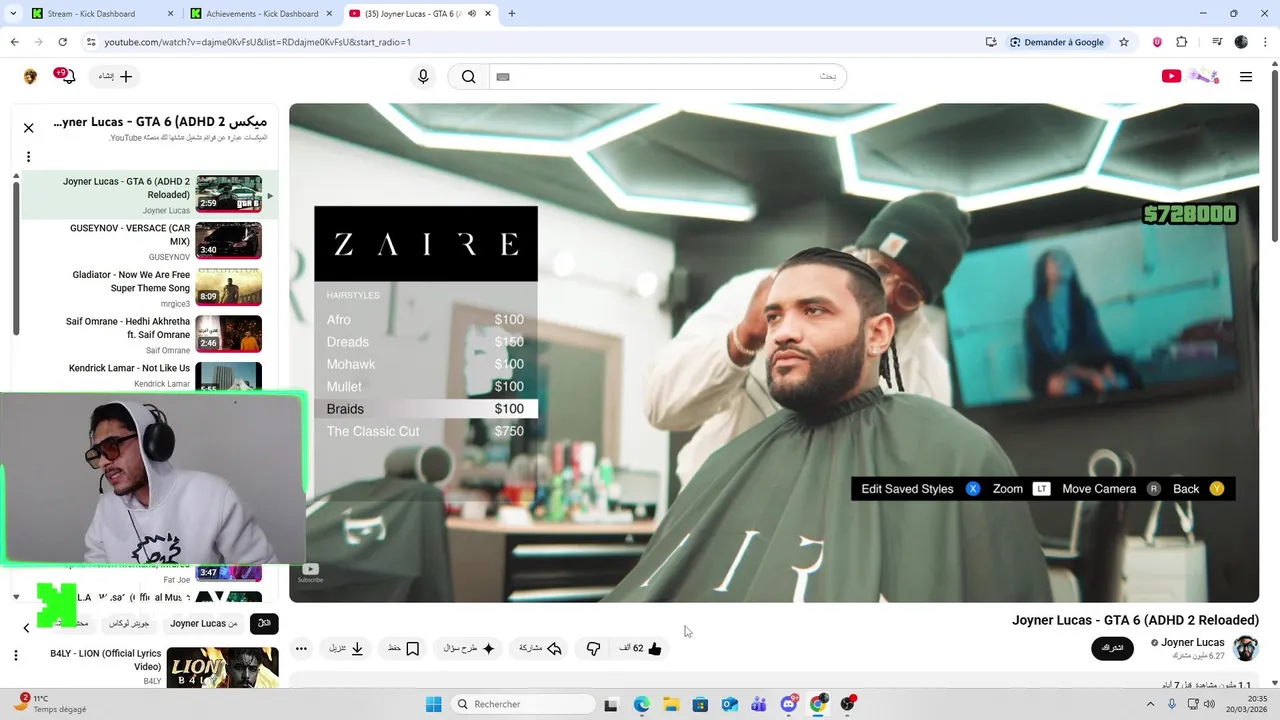Open Windows Start menu
This screenshot has width=1280, height=720.
[433, 704]
